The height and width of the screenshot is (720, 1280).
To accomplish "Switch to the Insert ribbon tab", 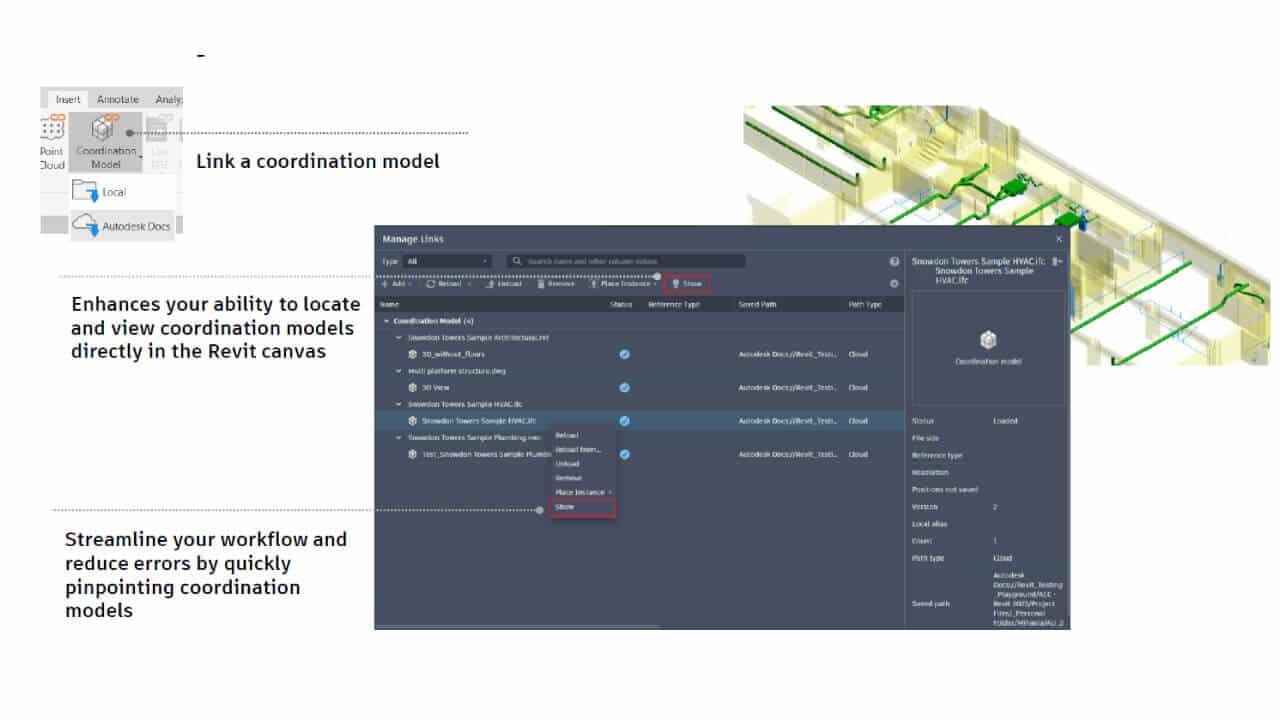I will pyautogui.click(x=68, y=100).
